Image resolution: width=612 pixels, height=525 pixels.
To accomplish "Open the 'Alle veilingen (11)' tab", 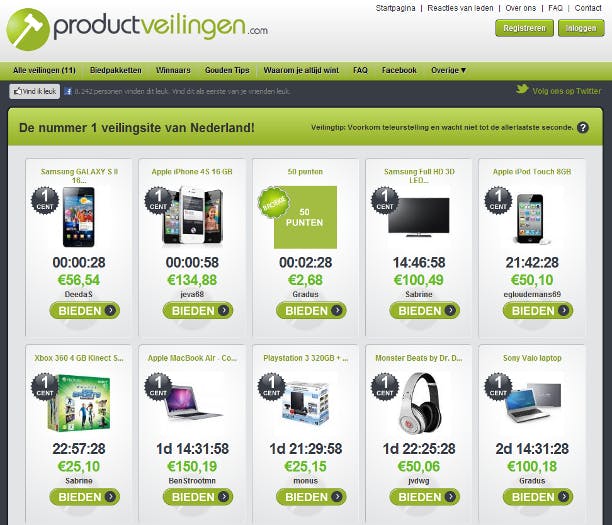I will pos(44,70).
